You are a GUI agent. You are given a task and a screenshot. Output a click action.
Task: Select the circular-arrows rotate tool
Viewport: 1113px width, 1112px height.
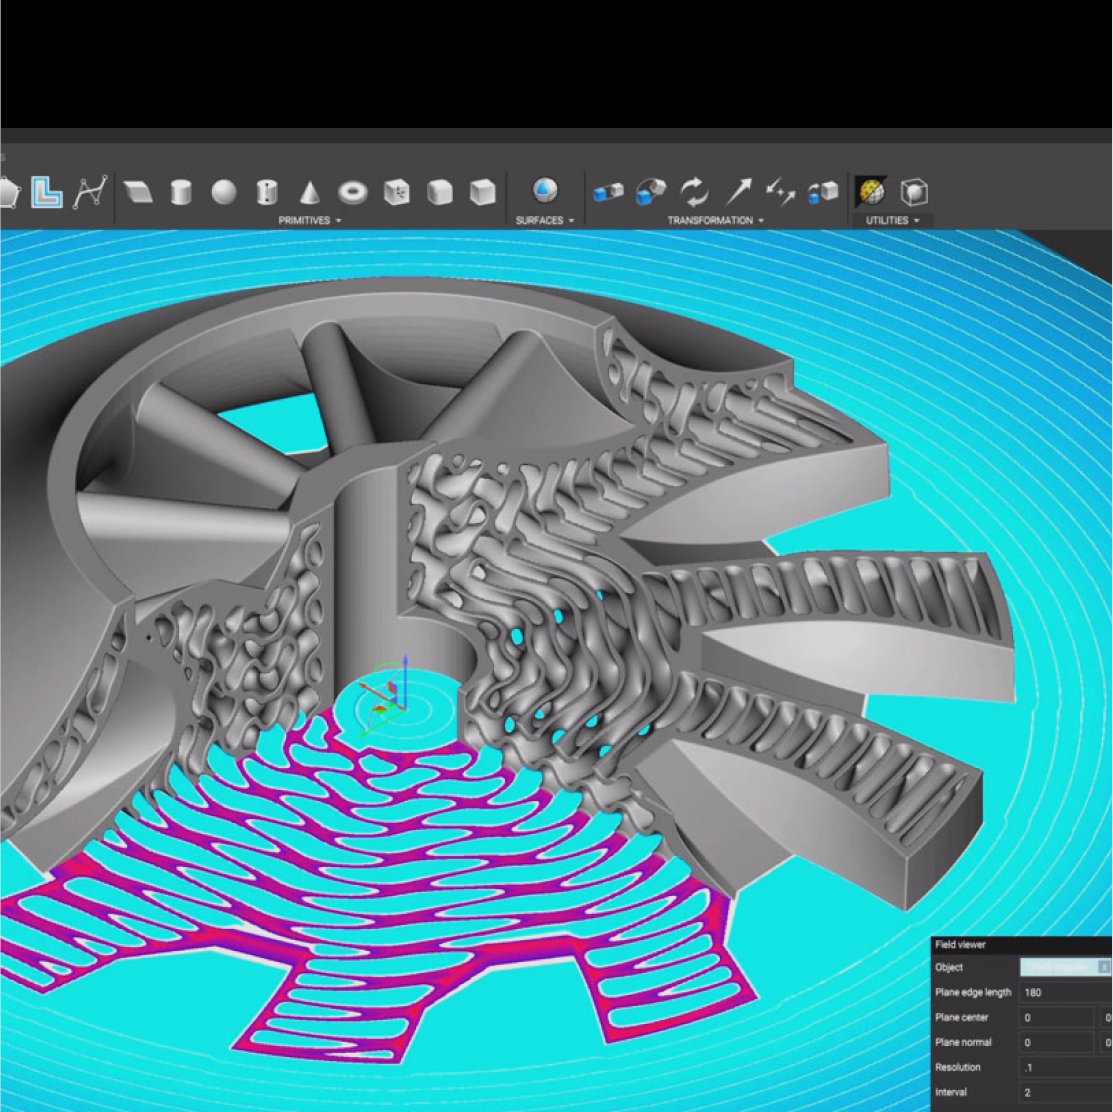(x=694, y=192)
